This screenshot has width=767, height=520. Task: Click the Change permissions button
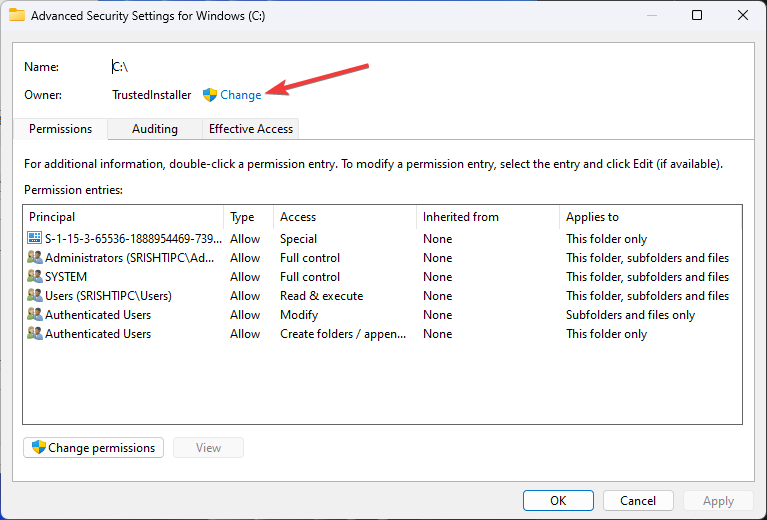coord(93,448)
